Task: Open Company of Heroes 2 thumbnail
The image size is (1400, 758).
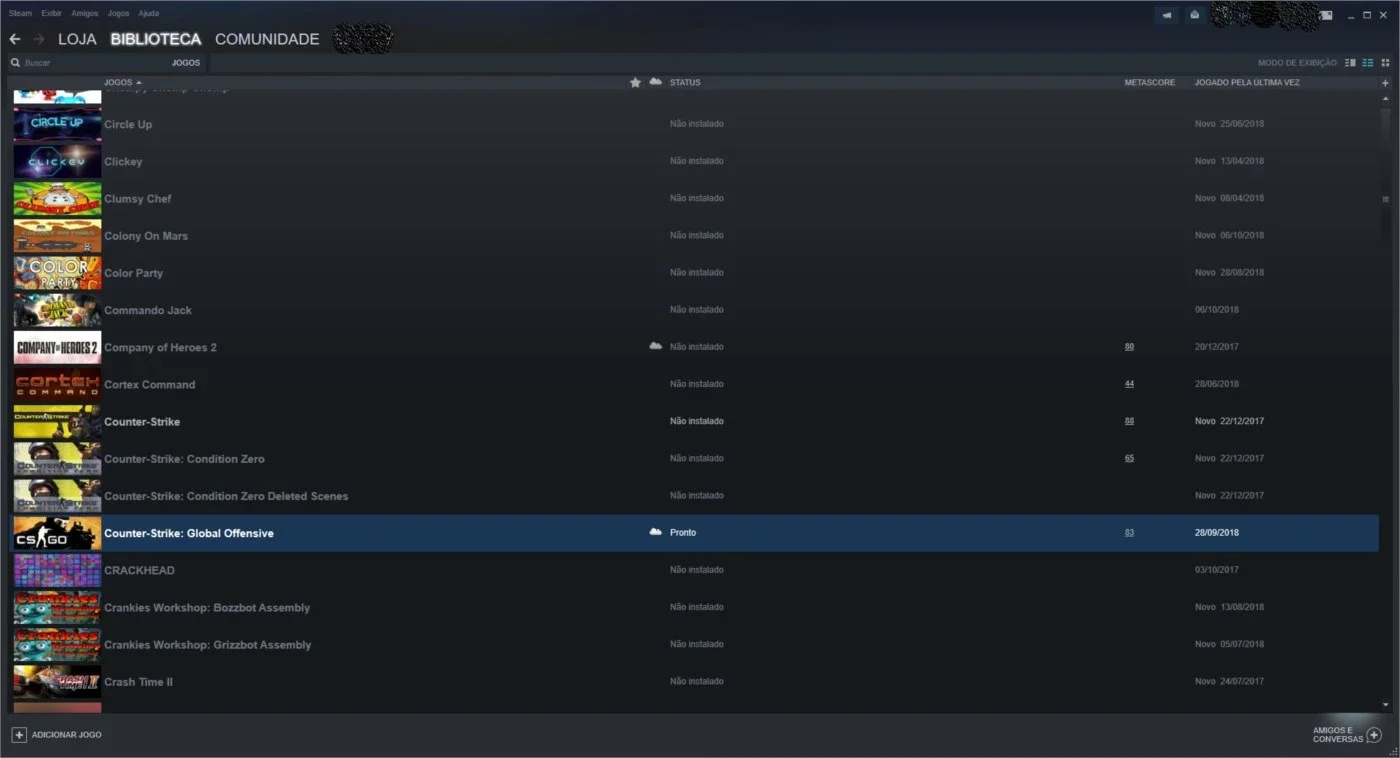Action: (x=57, y=347)
